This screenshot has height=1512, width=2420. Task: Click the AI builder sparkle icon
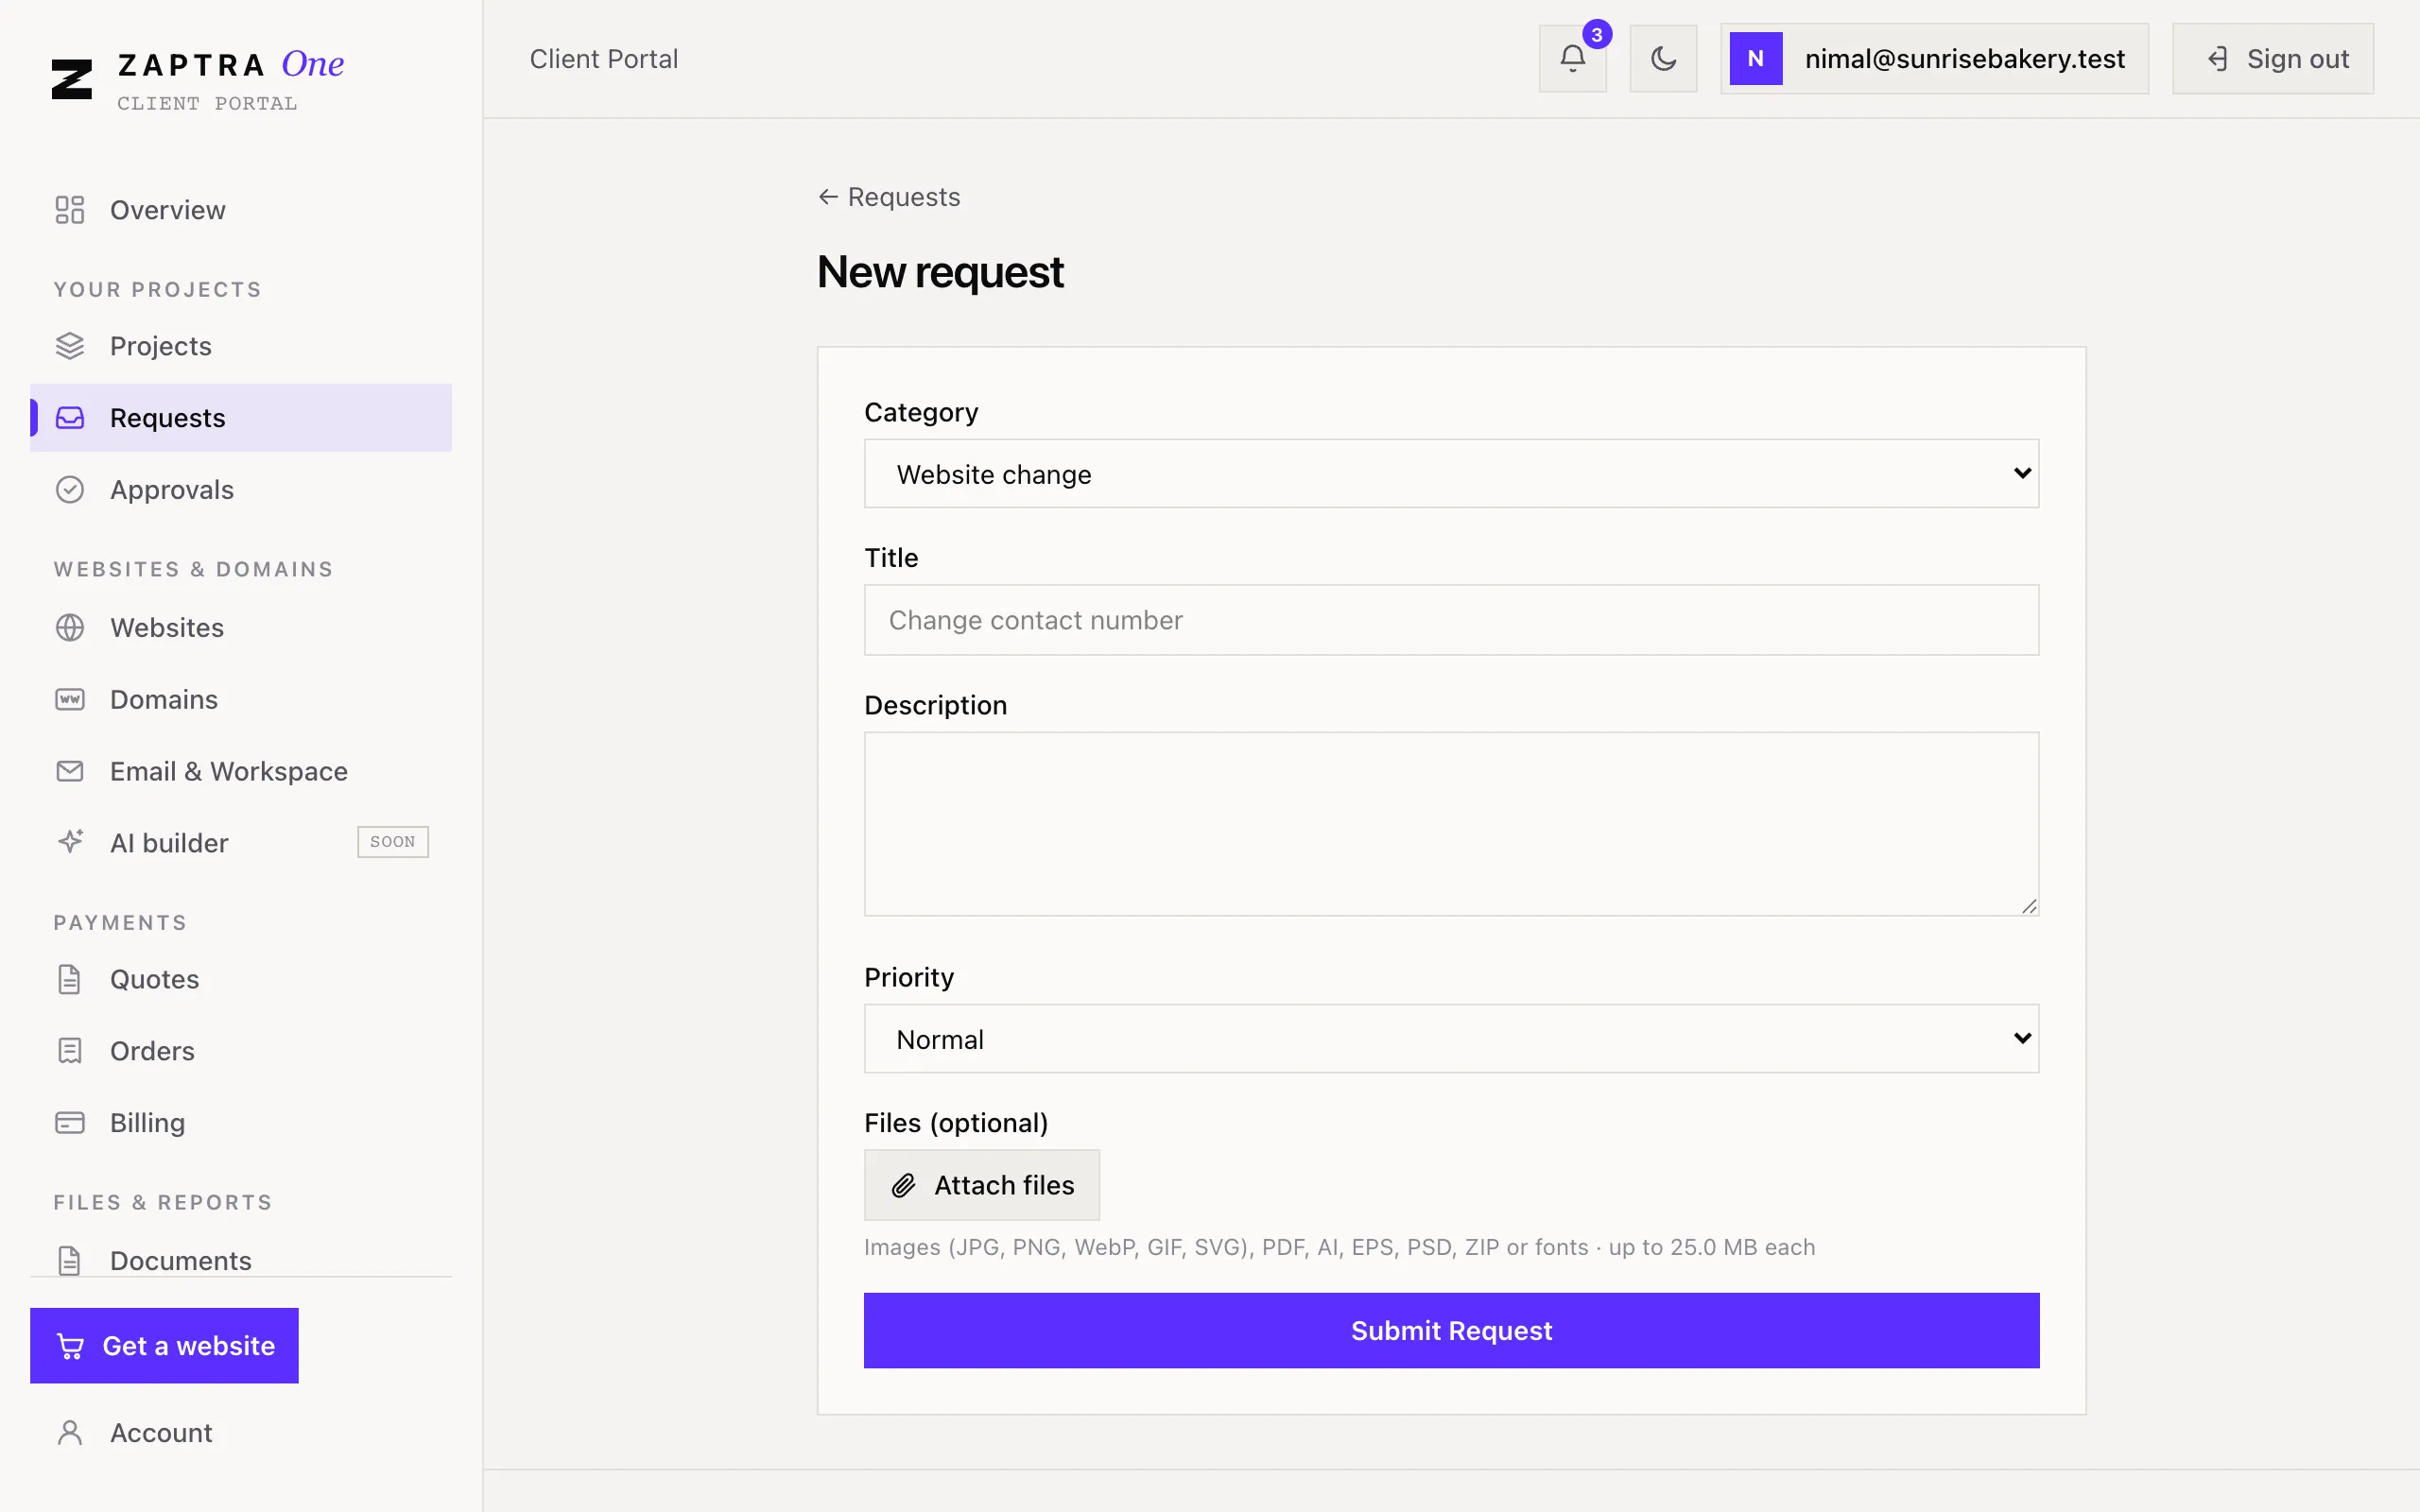click(70, 842)
